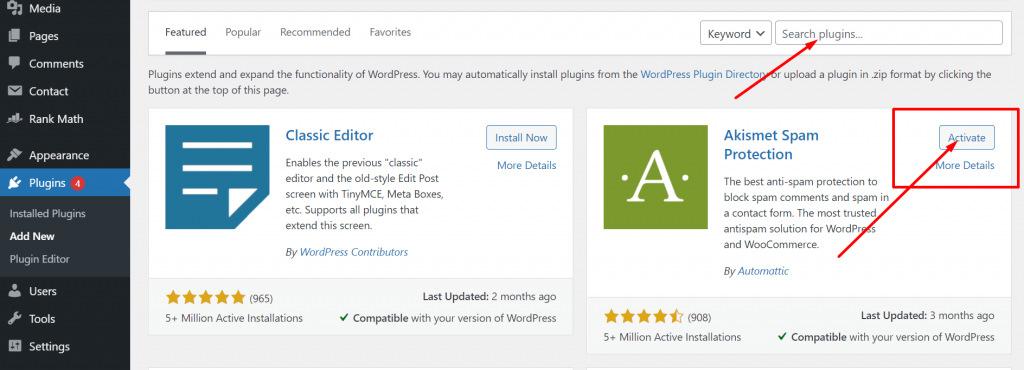Click the Search plugins input field
This screenshot has width=1024, height=370.
tap(888, 33)
